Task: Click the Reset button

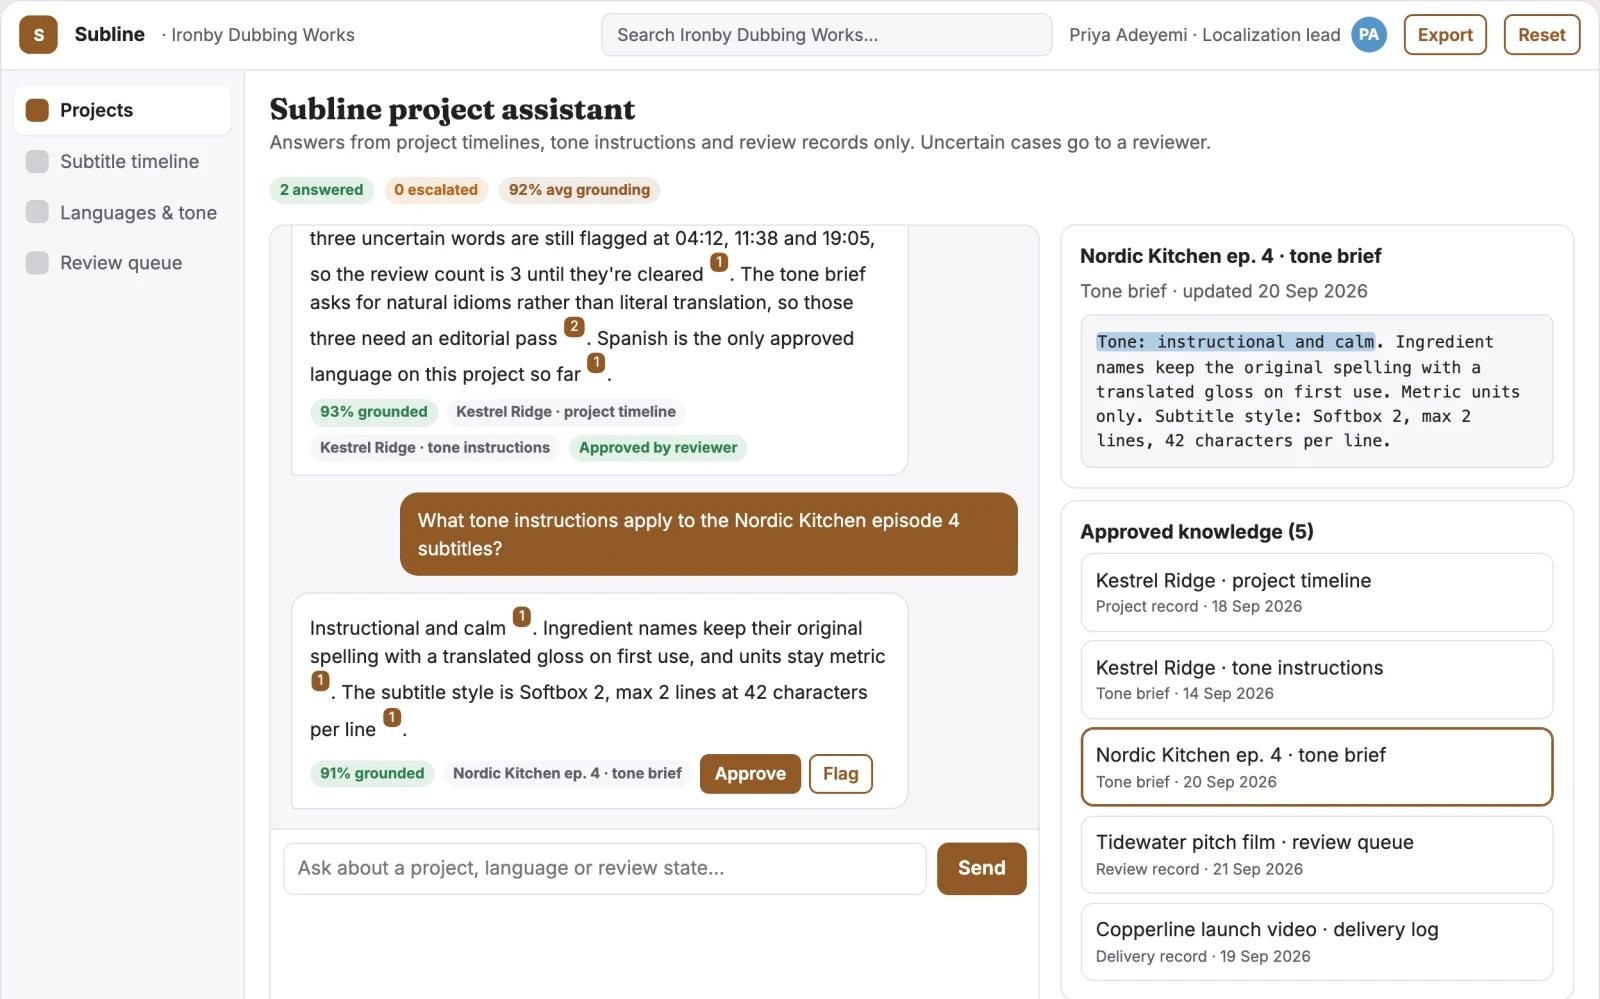Action: click(x=1541, y=35)
